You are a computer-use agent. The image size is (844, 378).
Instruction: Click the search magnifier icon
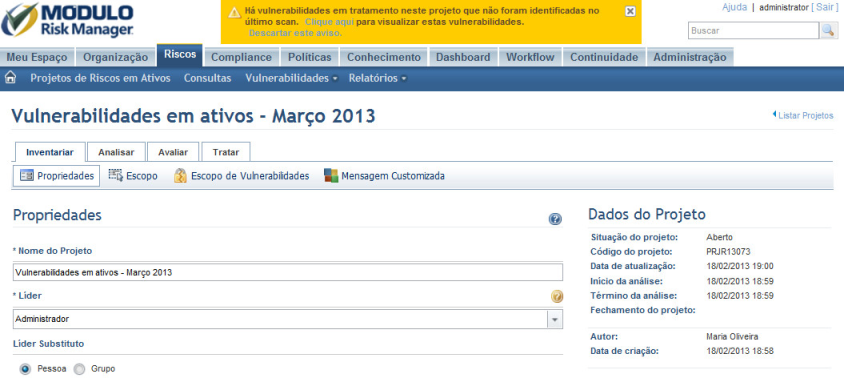[828, 31]
